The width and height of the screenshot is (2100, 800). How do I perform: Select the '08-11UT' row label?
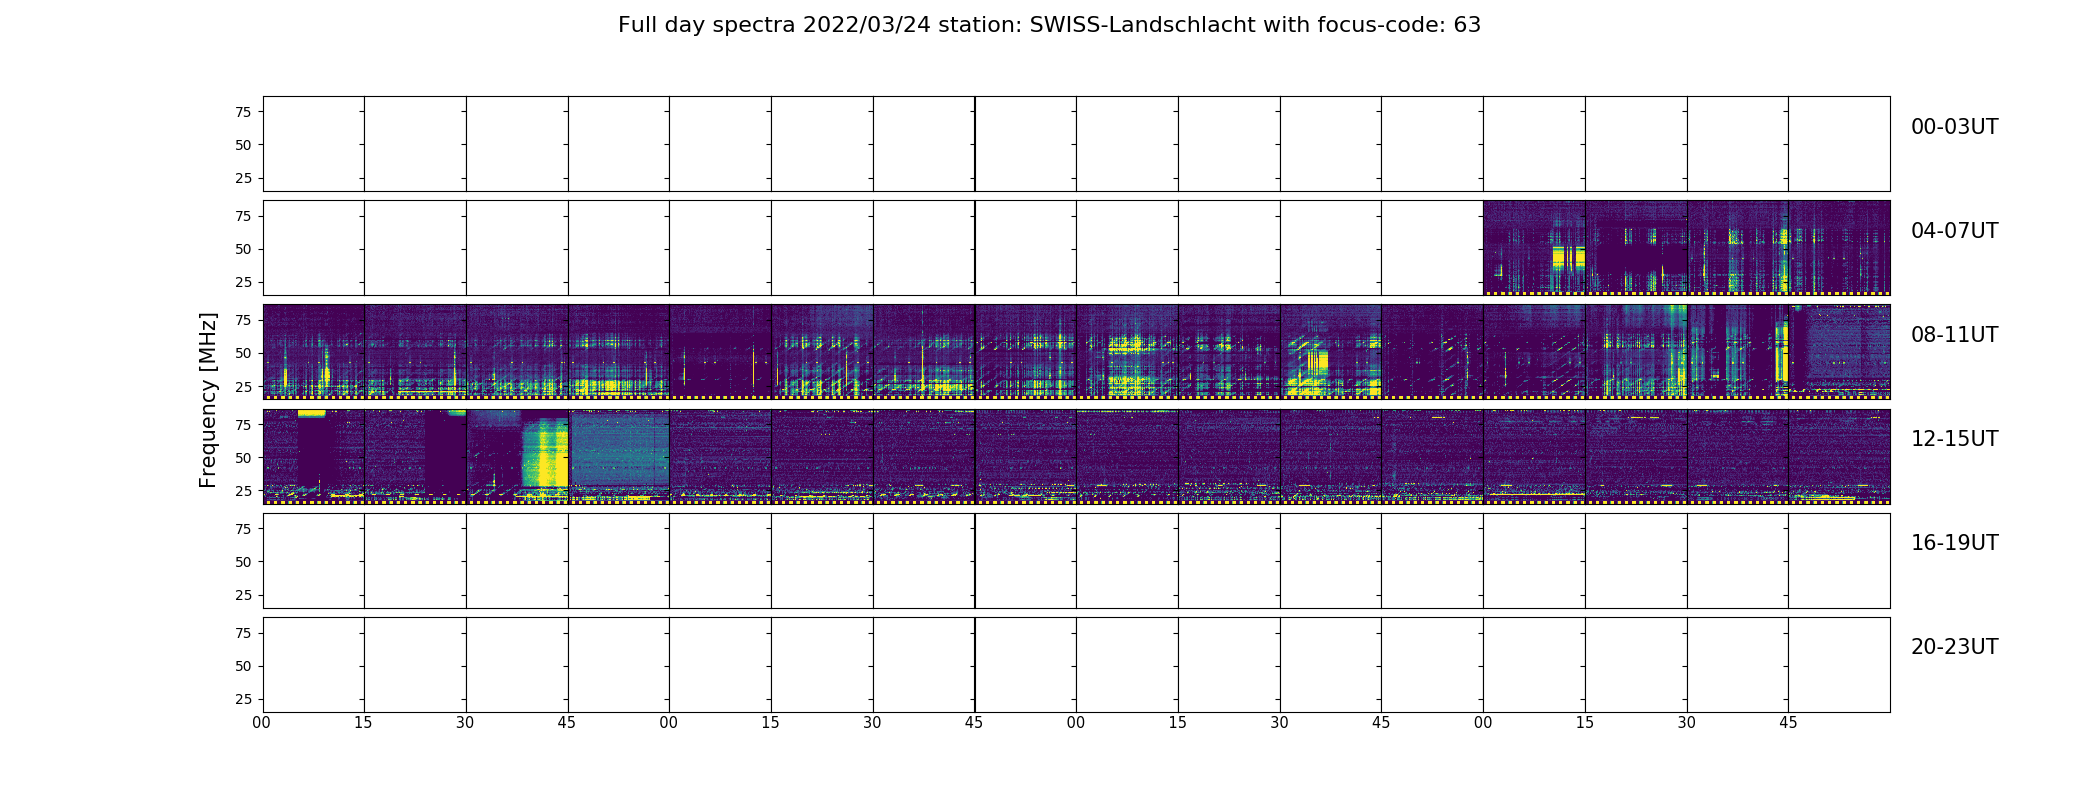[x=1954, y=335]
